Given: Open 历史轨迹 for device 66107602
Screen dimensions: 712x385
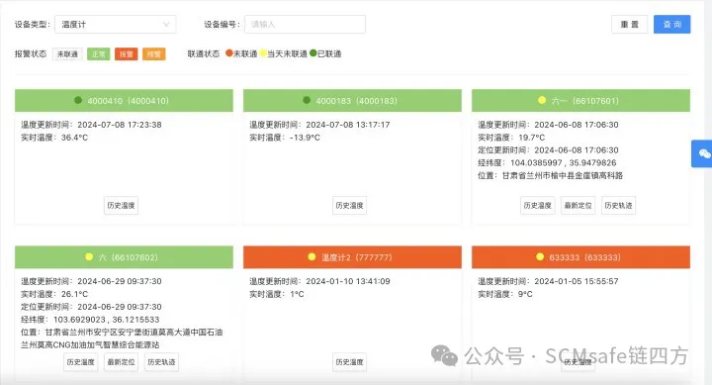Looking at the screenshot, I should point(162,362).
